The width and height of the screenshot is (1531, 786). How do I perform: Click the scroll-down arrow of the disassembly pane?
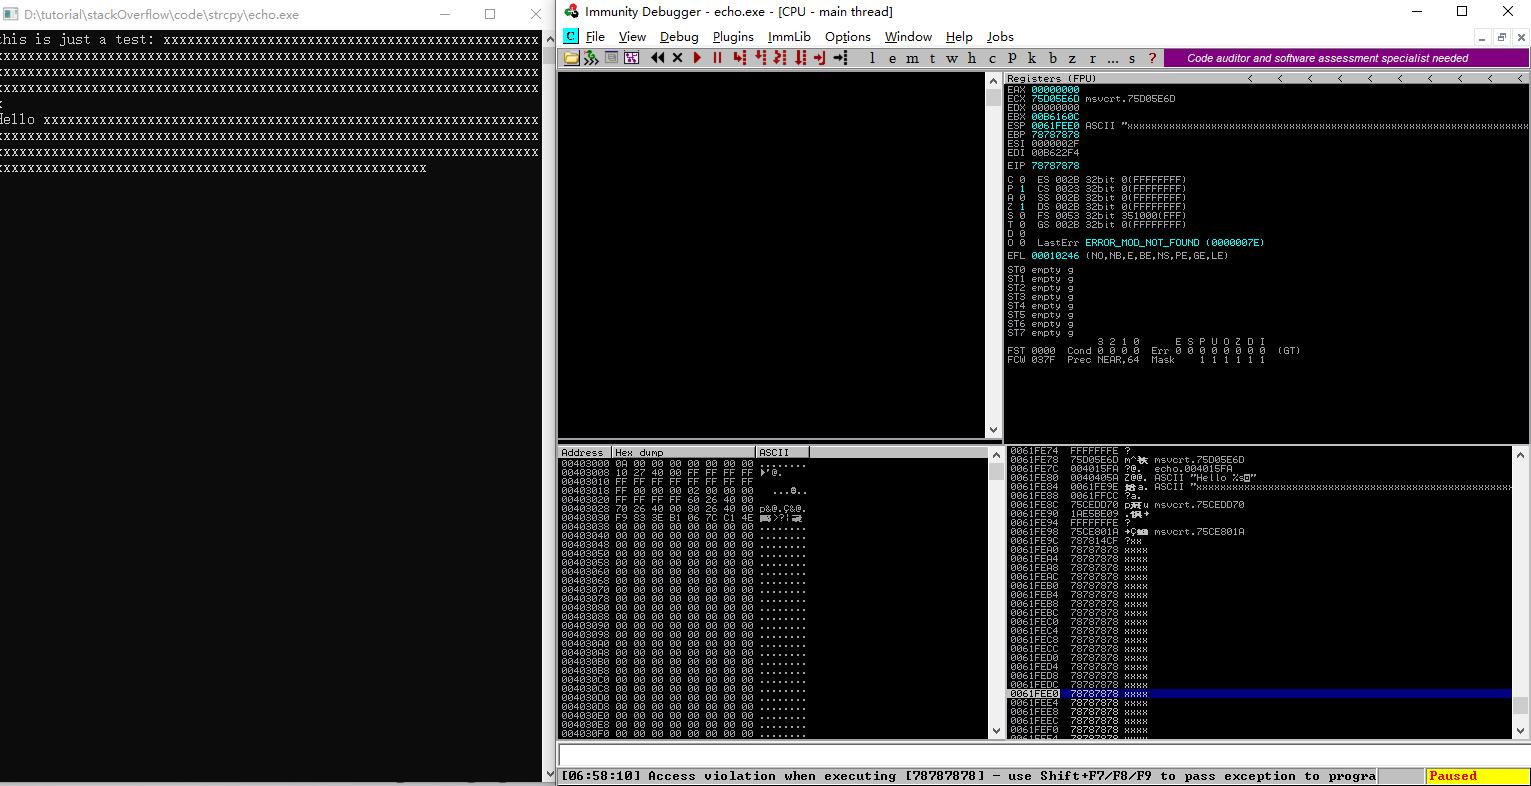click(x=993, y=430)
